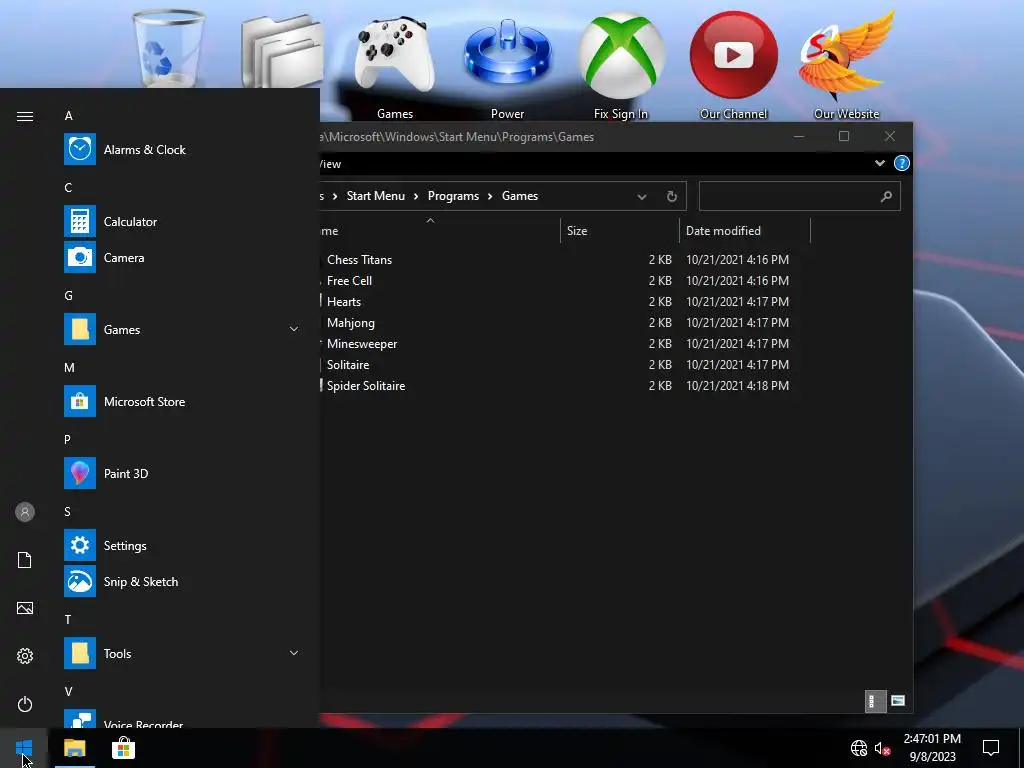Select the Hearts shortcut
Image resolution: width=1024 pixels, height=768 pixels.
(344, 302)
